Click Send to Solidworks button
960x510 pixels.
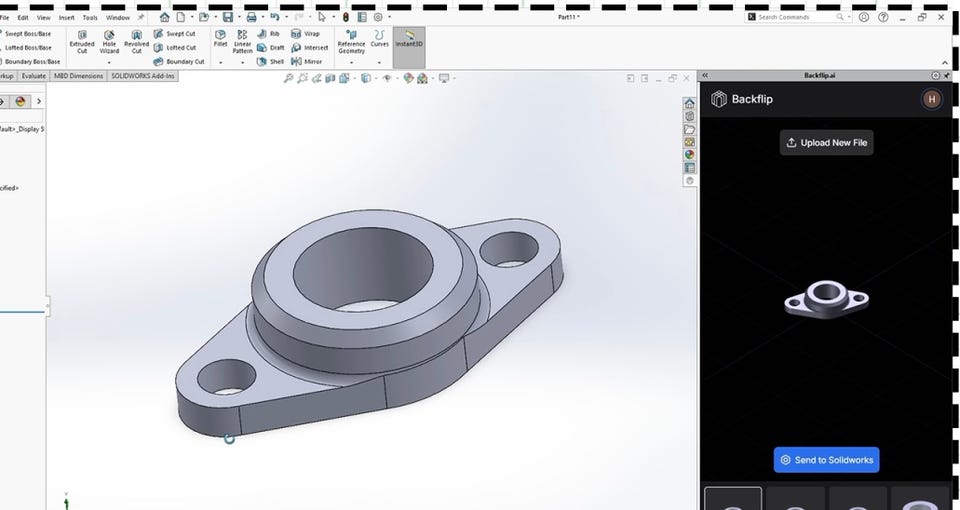827,460
